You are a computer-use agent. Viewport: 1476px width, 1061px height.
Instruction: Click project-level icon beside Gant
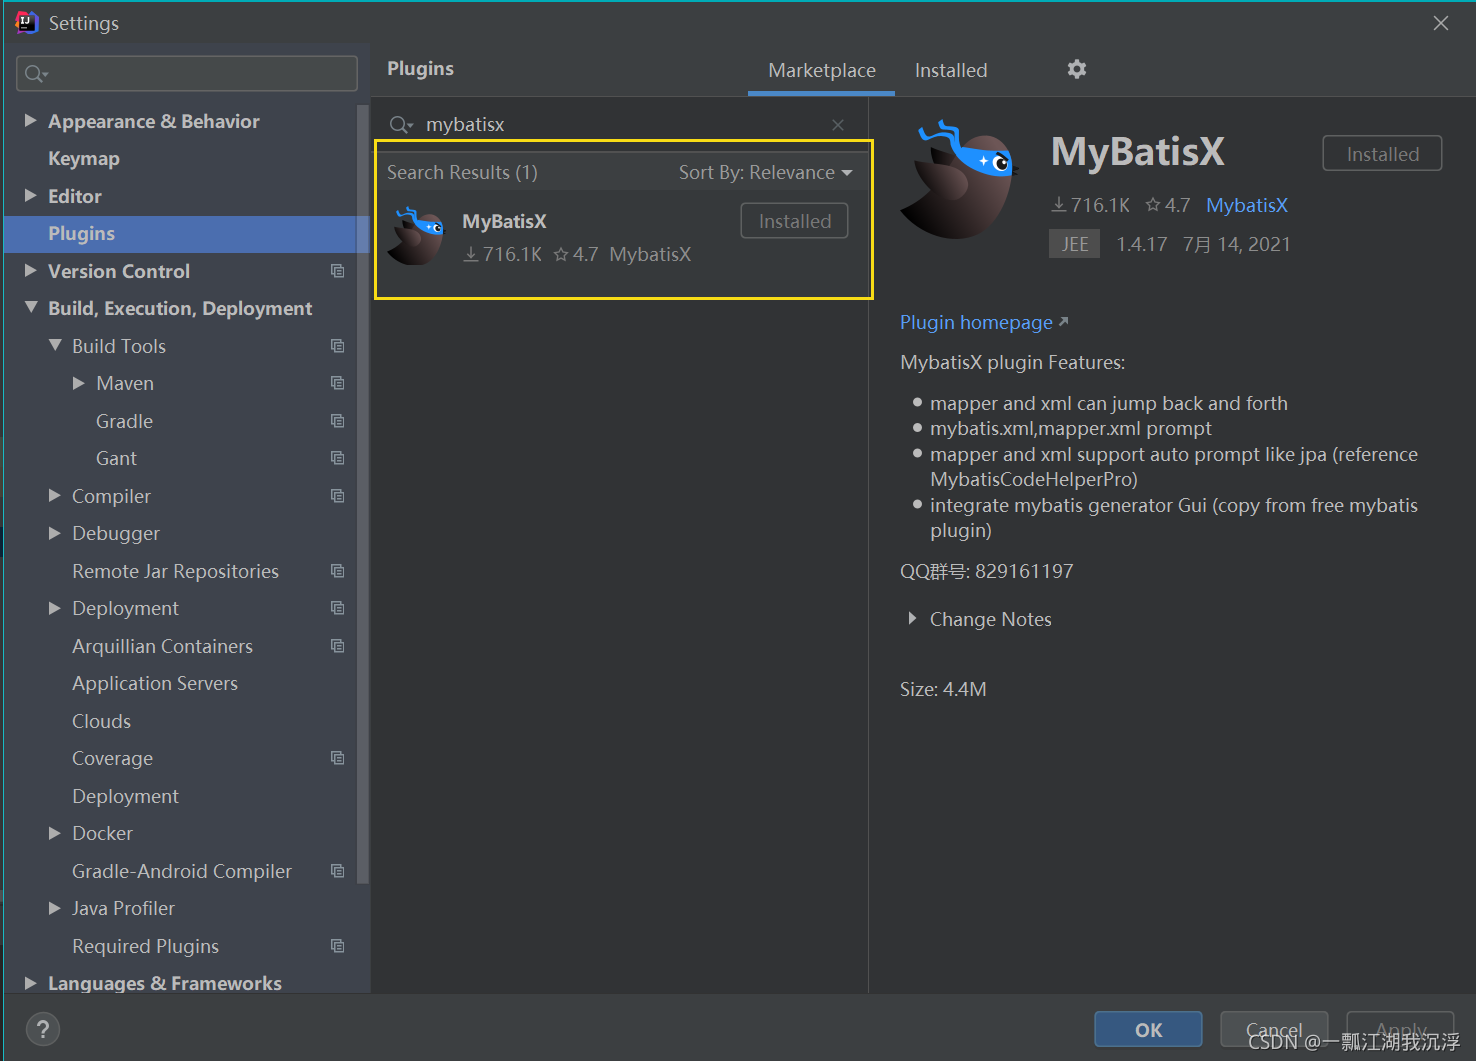[x=338, y=458]
